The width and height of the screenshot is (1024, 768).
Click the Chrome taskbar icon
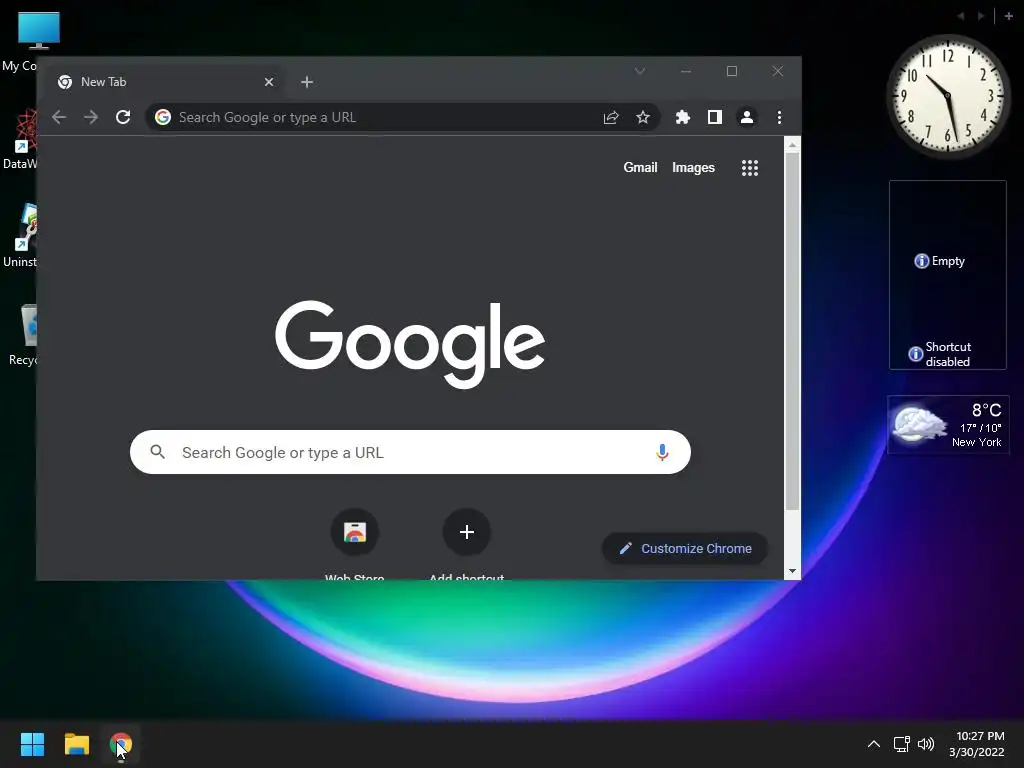click(121, 744)
